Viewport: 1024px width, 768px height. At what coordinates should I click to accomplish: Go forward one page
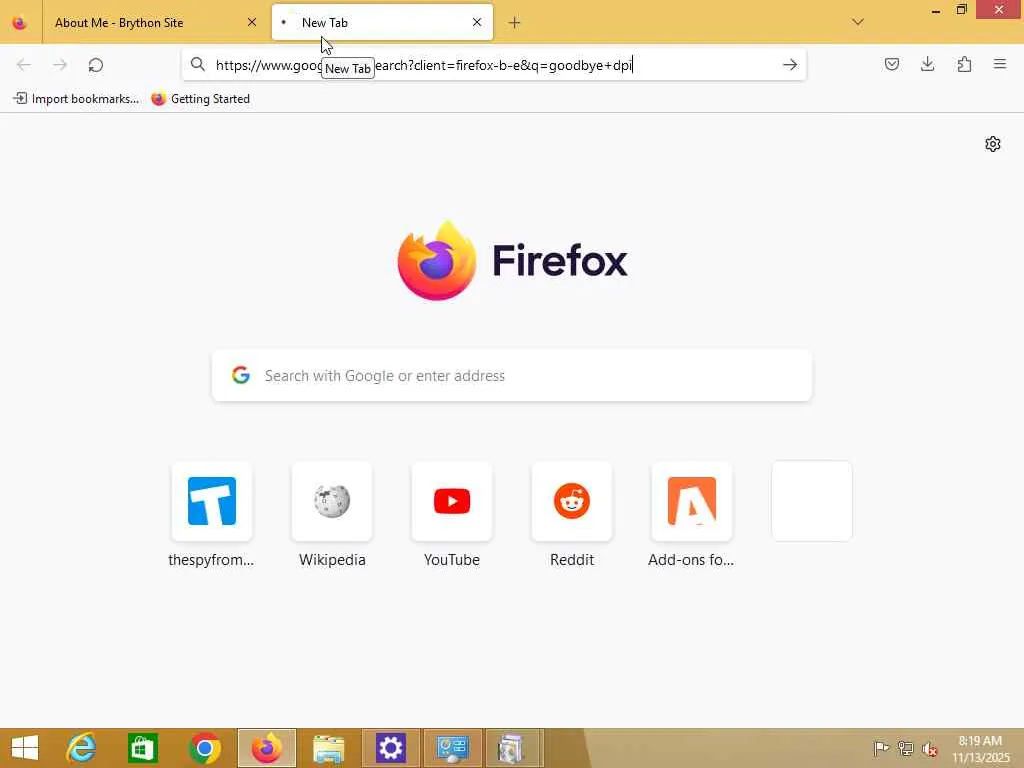[x=60, y=65]
